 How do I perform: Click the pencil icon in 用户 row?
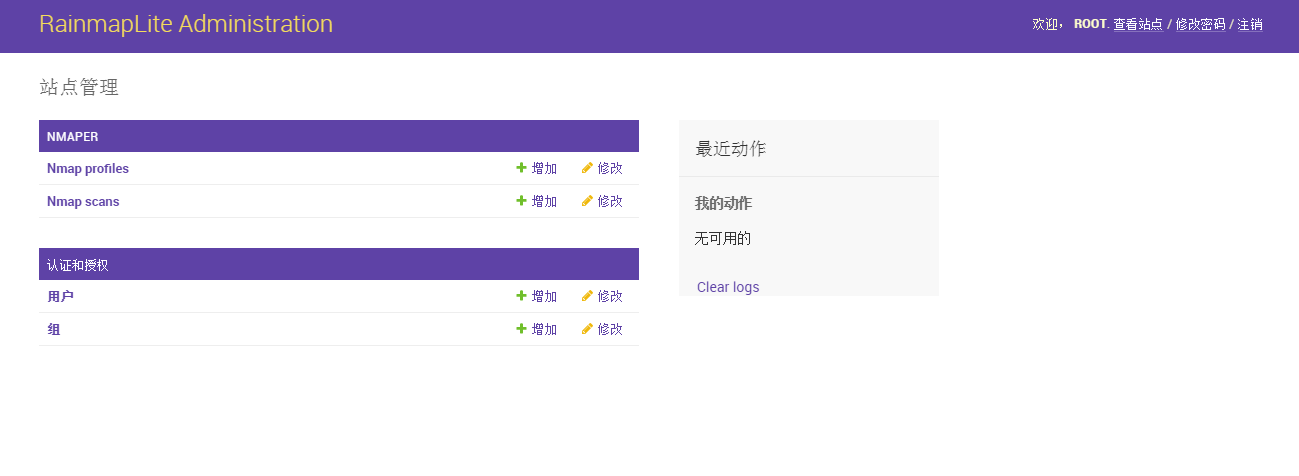point(587,296)
